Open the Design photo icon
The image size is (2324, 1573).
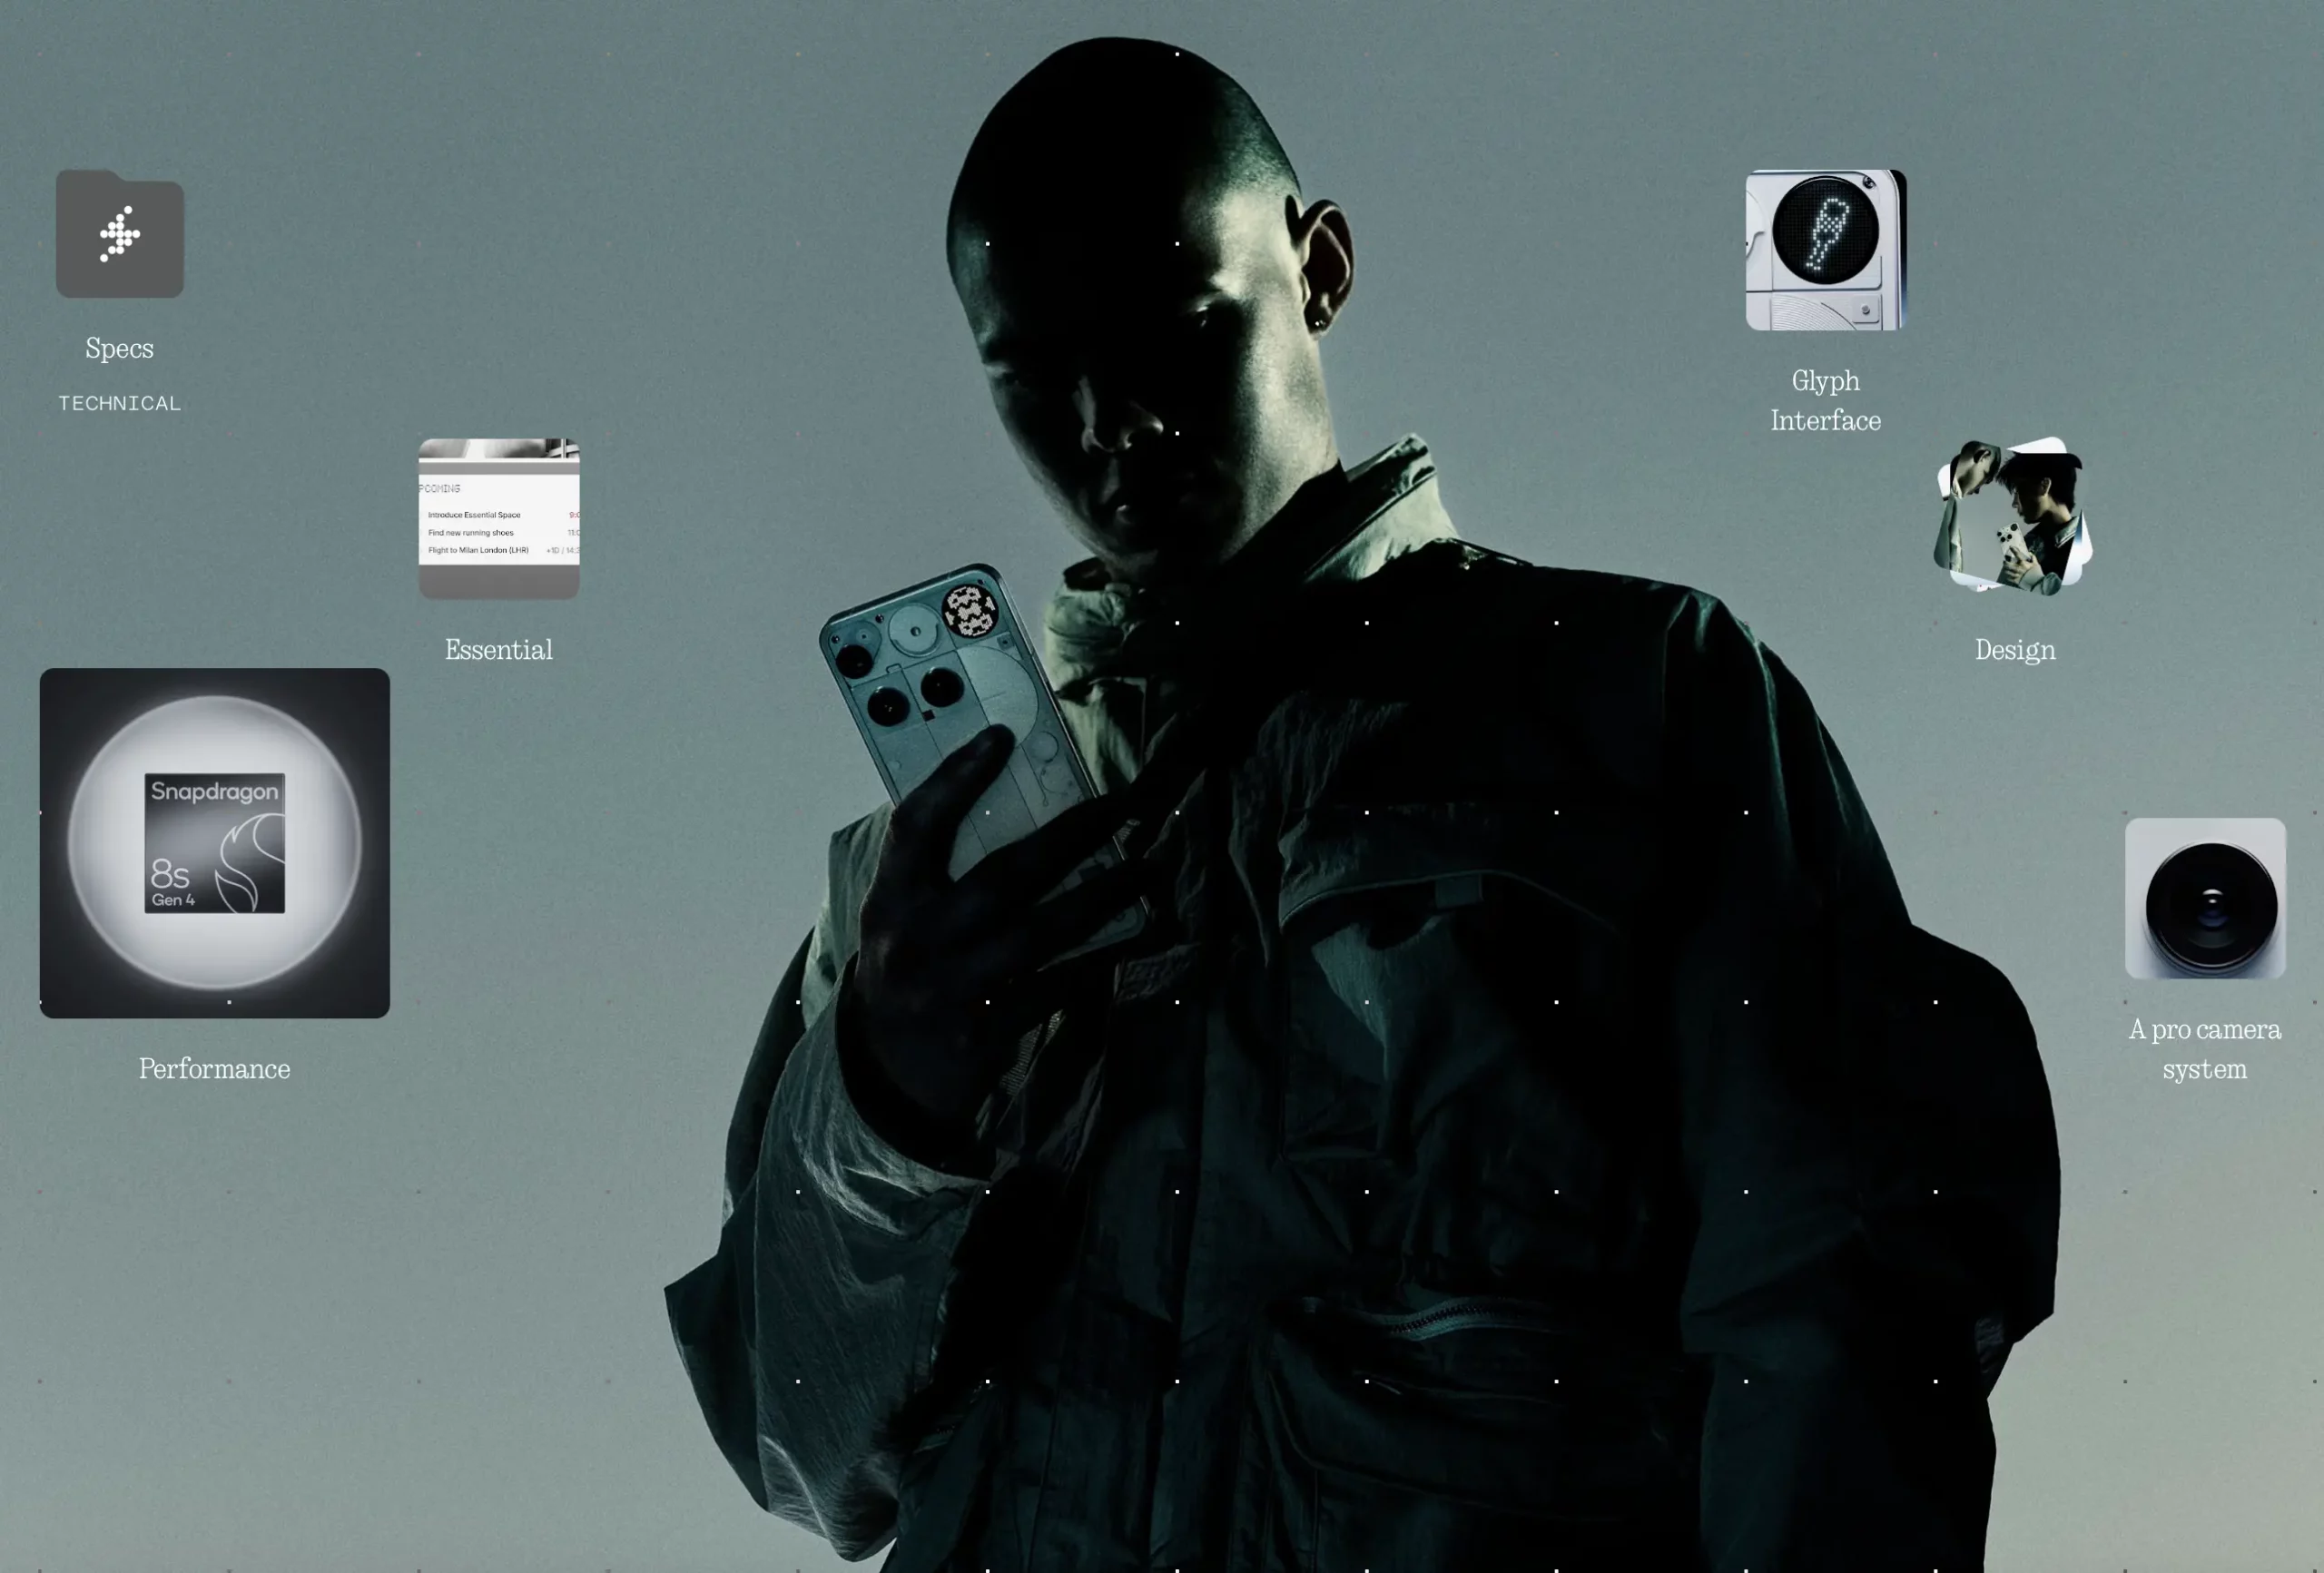coord(2013,516)
